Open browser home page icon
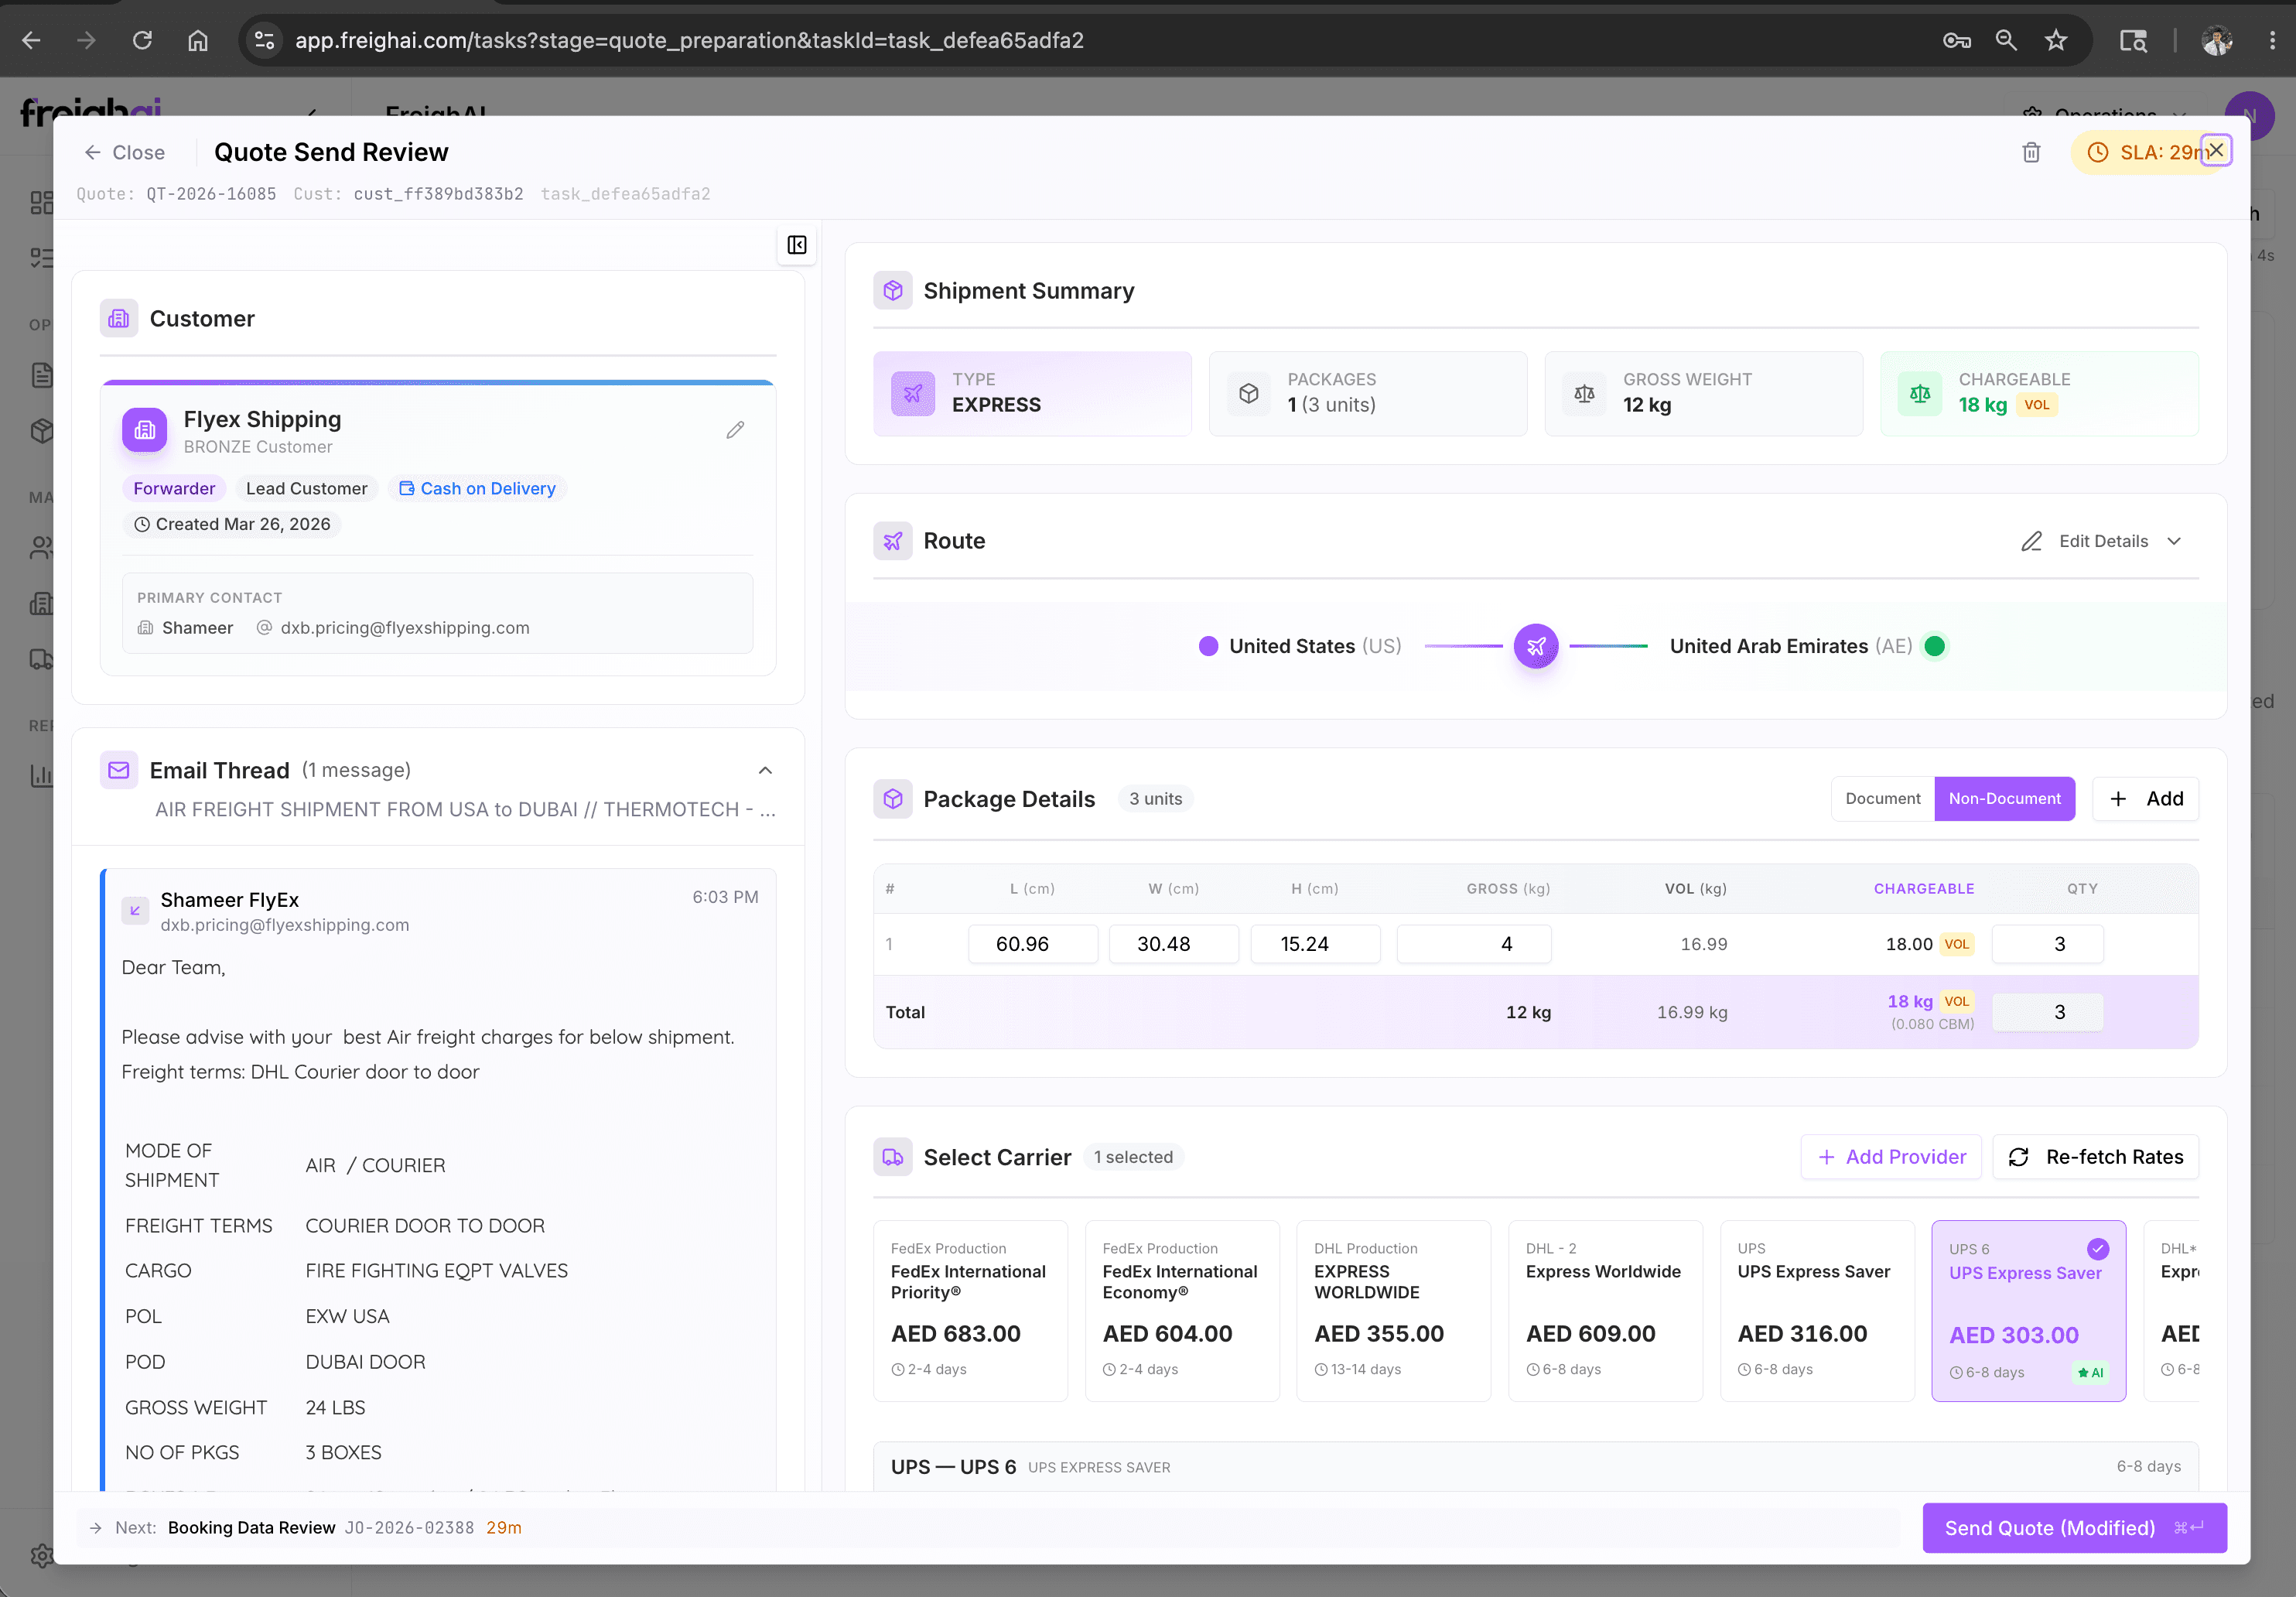This screenshot has height=1597, width=2296. [198, 40]
